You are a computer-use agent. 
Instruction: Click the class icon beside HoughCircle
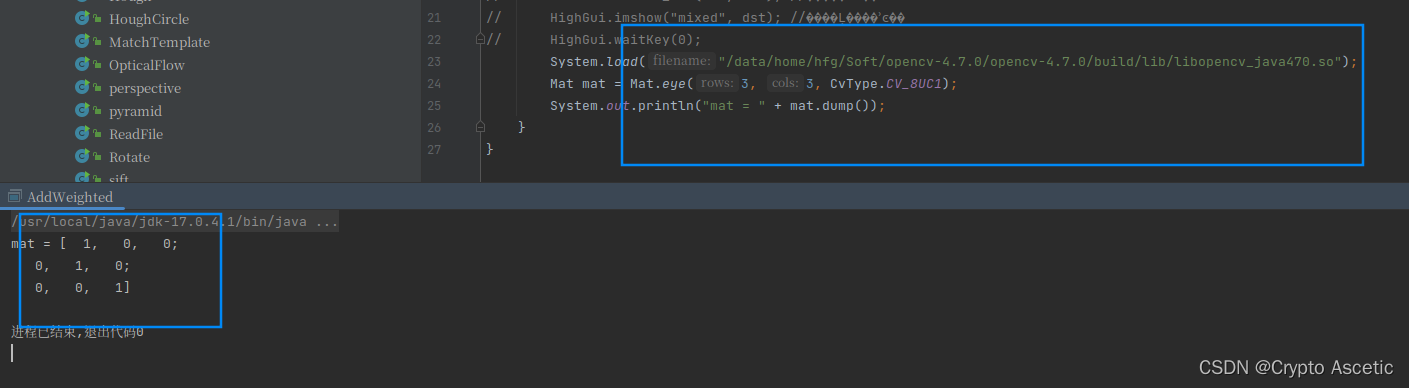pos(83,19)
